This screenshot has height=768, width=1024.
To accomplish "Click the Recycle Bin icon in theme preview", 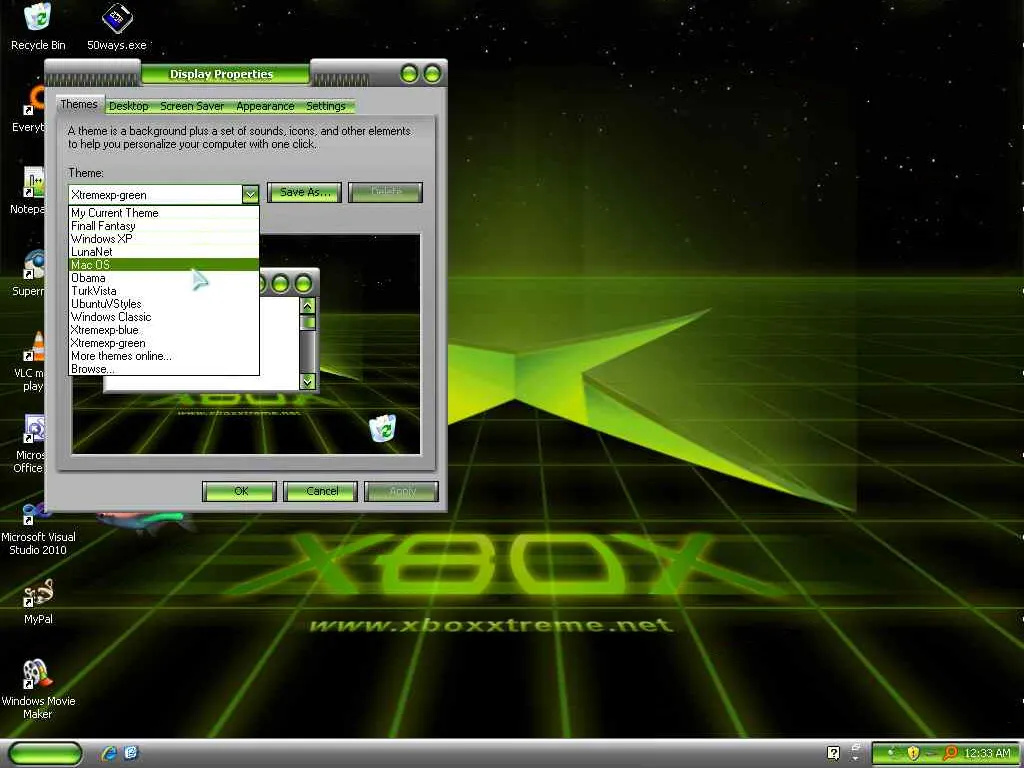I will pos(383,428).
